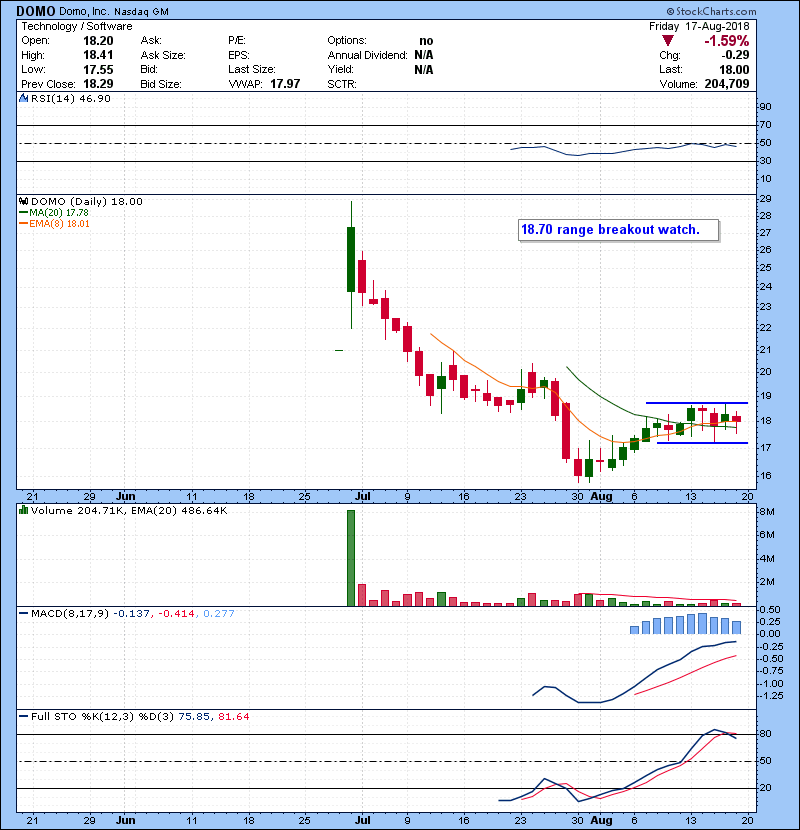Click the Aug label on price-panel date axis
This screenshot has width=800, height=830.
click(x=601, y=497)
